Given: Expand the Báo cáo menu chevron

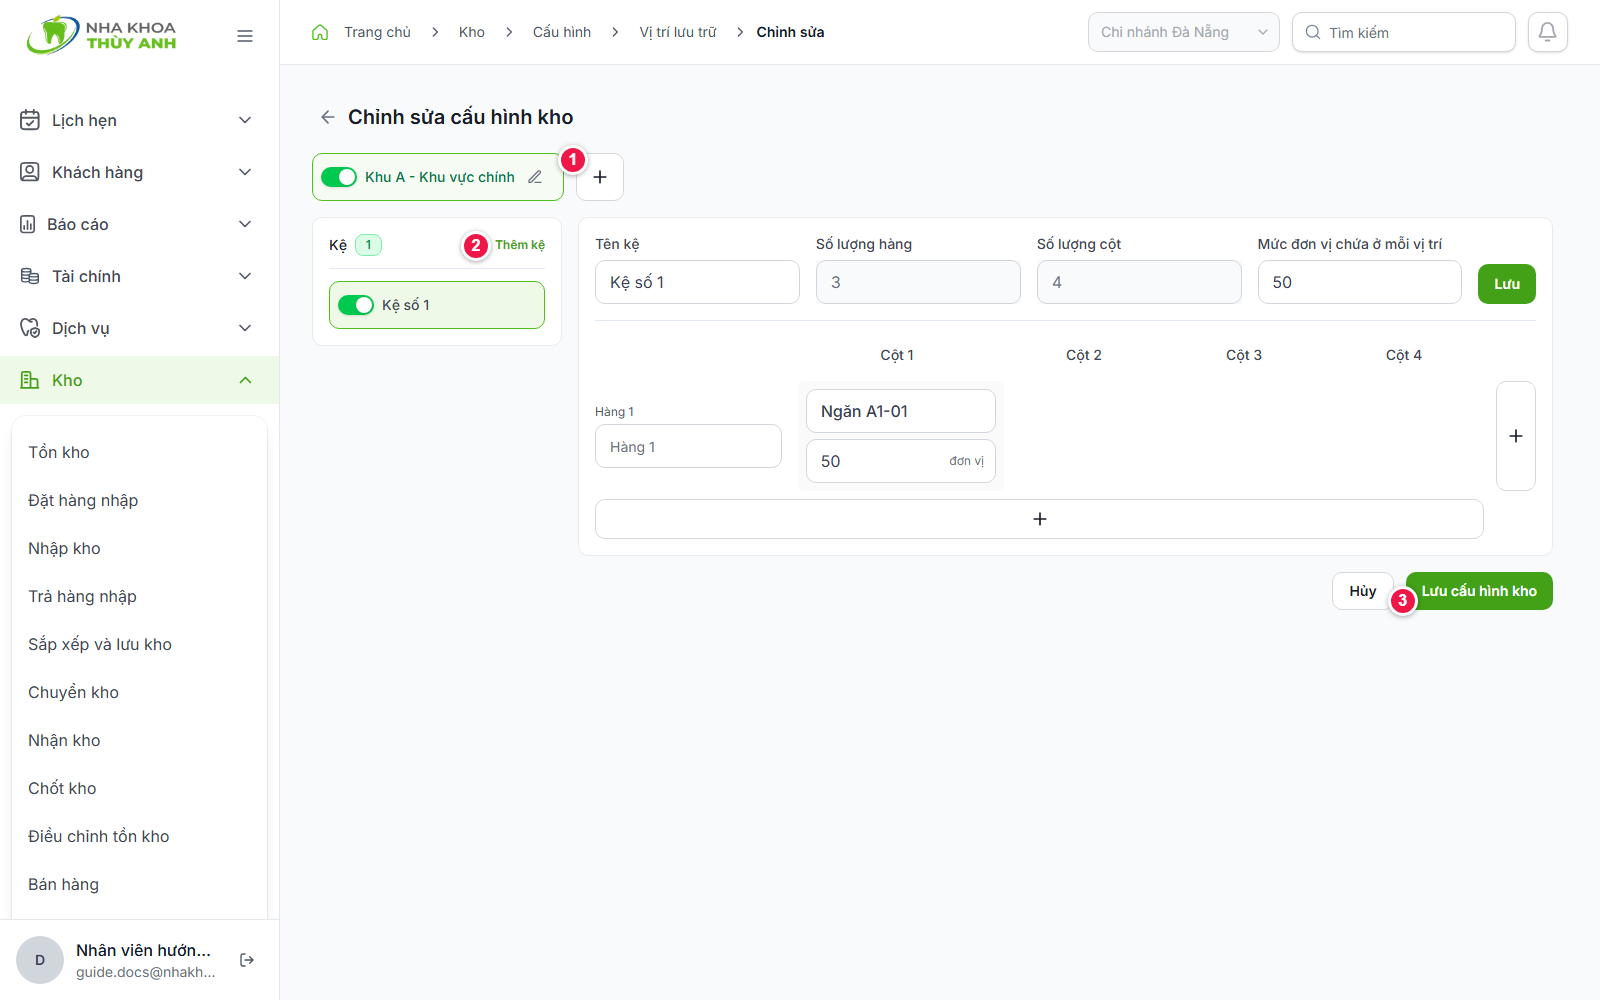Looking at the screenshot, I should coord(245,224).
